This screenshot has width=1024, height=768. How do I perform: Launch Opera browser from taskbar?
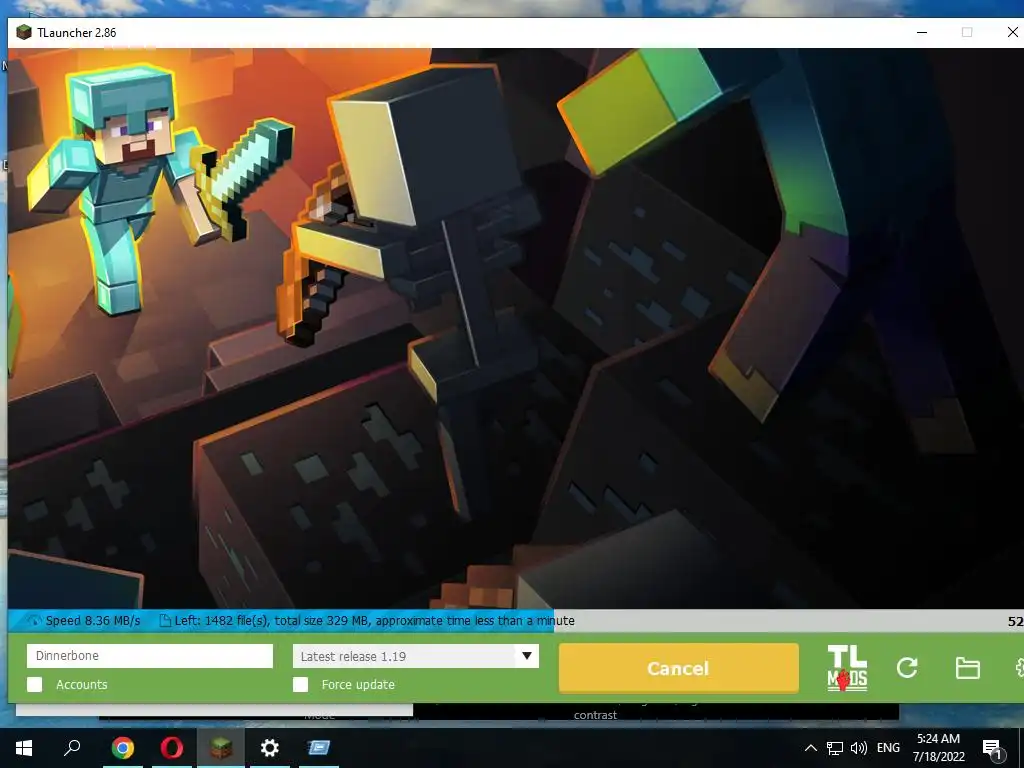pos(172,748)
